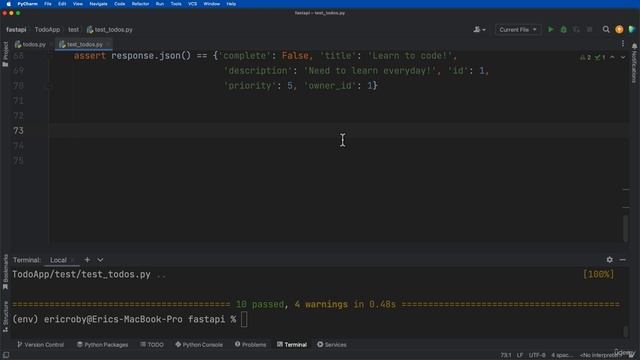Click the 10 passed terminal text
The image size is (640, 360).
(259, 304)
